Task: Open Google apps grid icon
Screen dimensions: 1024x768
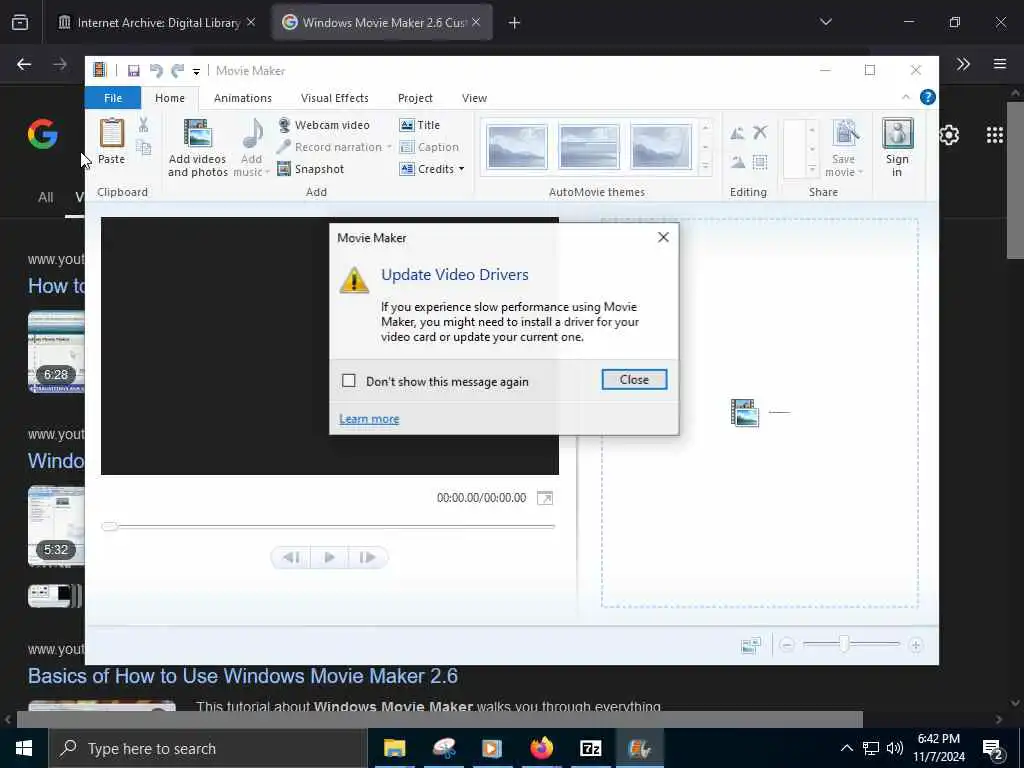Action: pyautogui.click(x=995, y=135)
